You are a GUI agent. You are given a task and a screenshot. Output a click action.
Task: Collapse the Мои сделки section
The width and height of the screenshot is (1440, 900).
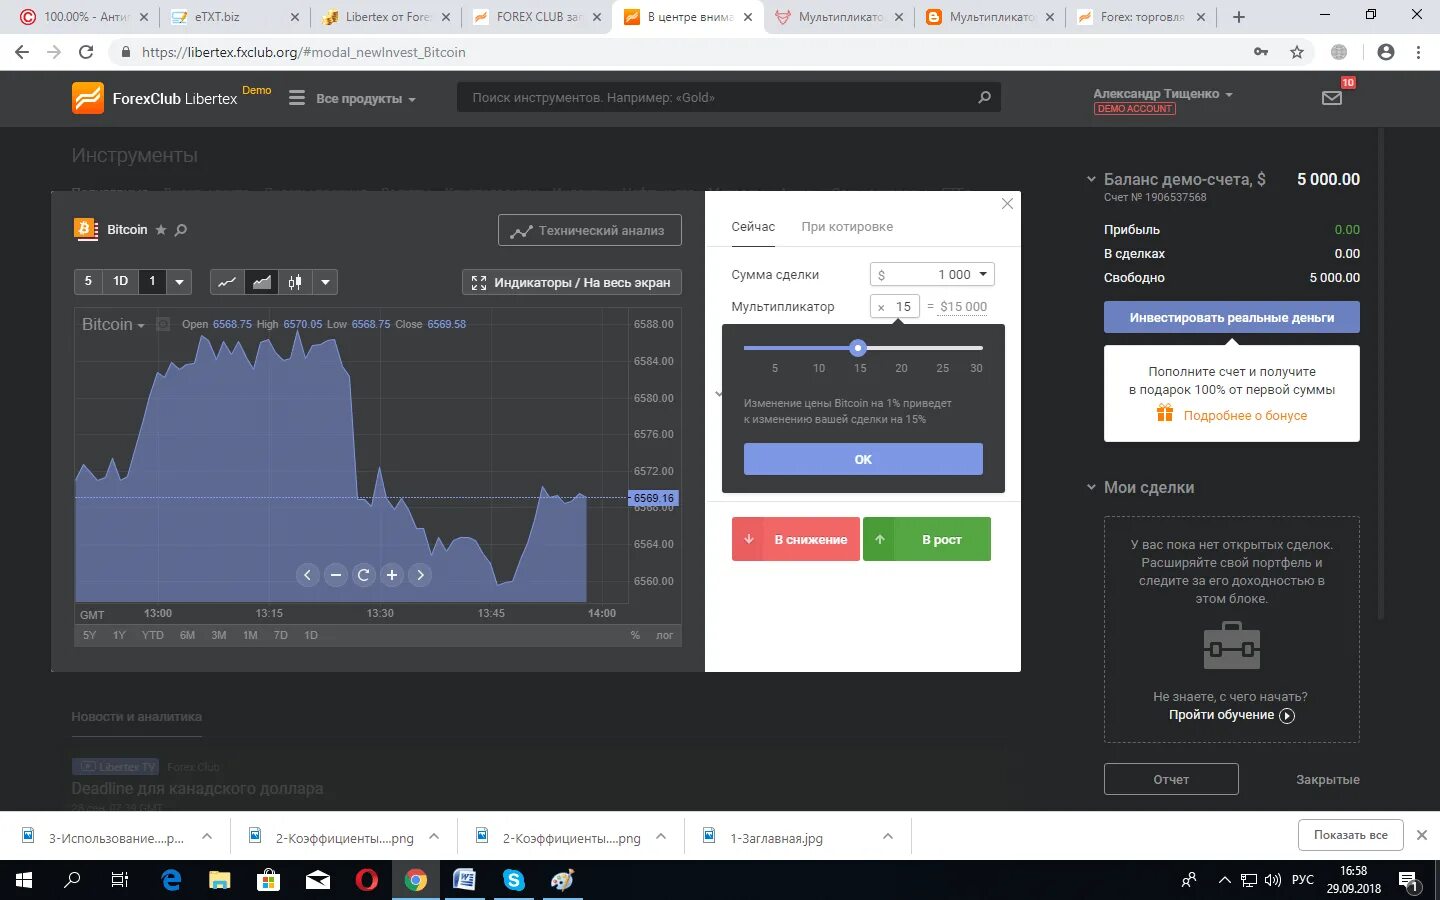click(x=1091, y=487)
